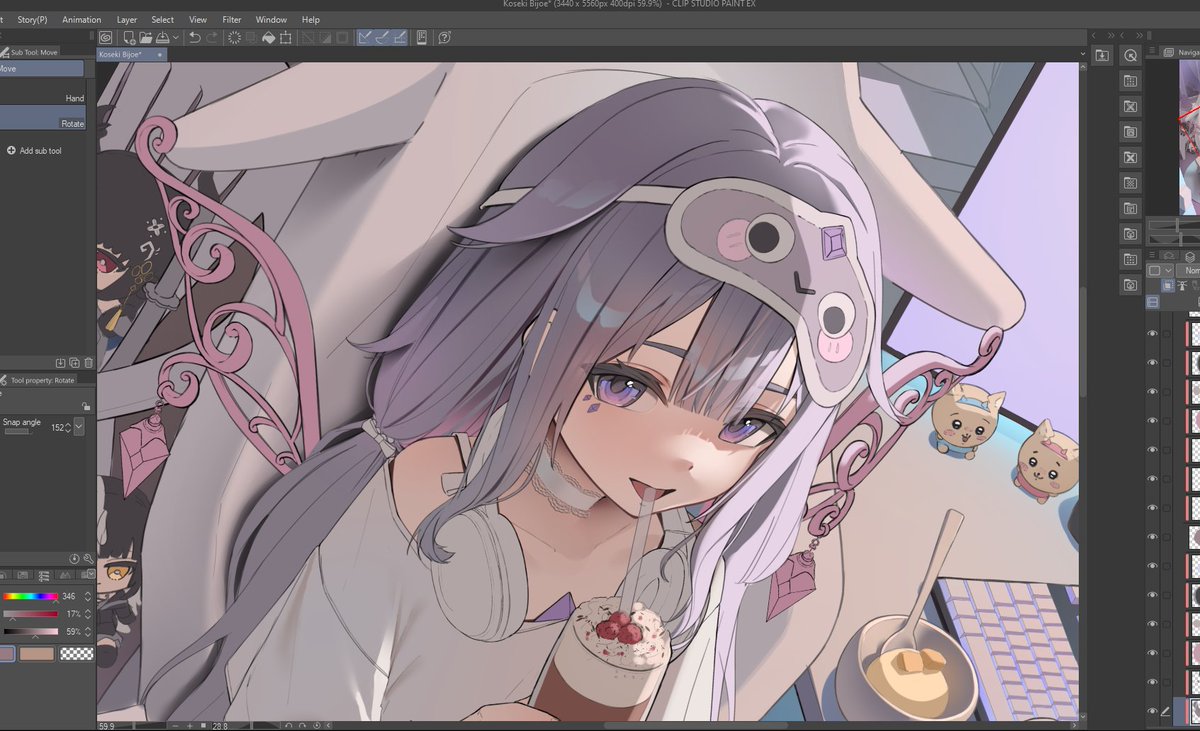
Task: Click the canvas zoom value 59.9
Action: click(106, 725)
